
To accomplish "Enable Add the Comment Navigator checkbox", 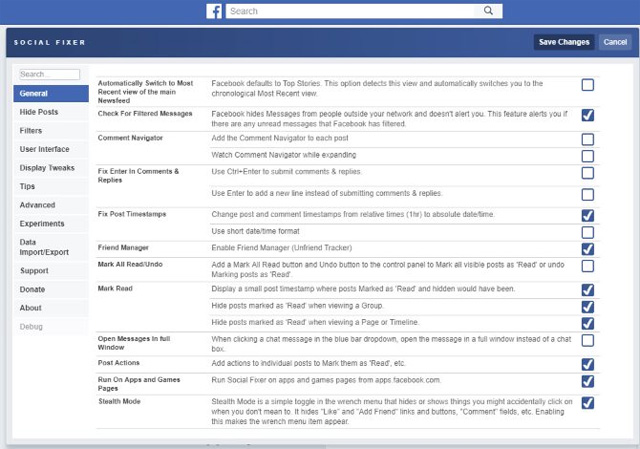I will (x=587, y=139).
